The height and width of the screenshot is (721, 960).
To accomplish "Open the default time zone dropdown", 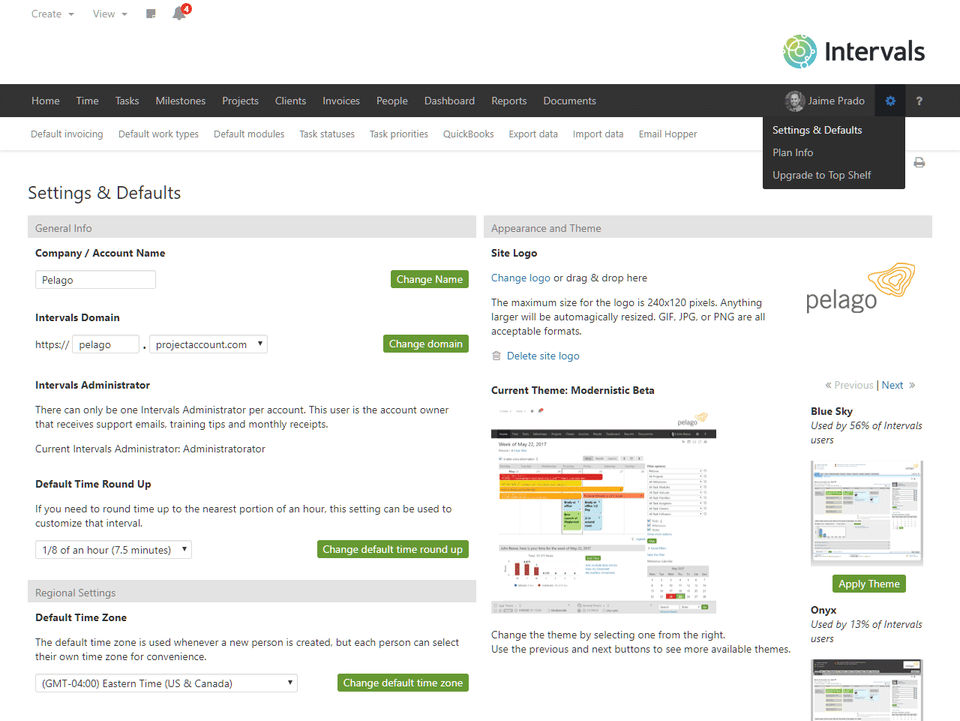I will (166, 683).
